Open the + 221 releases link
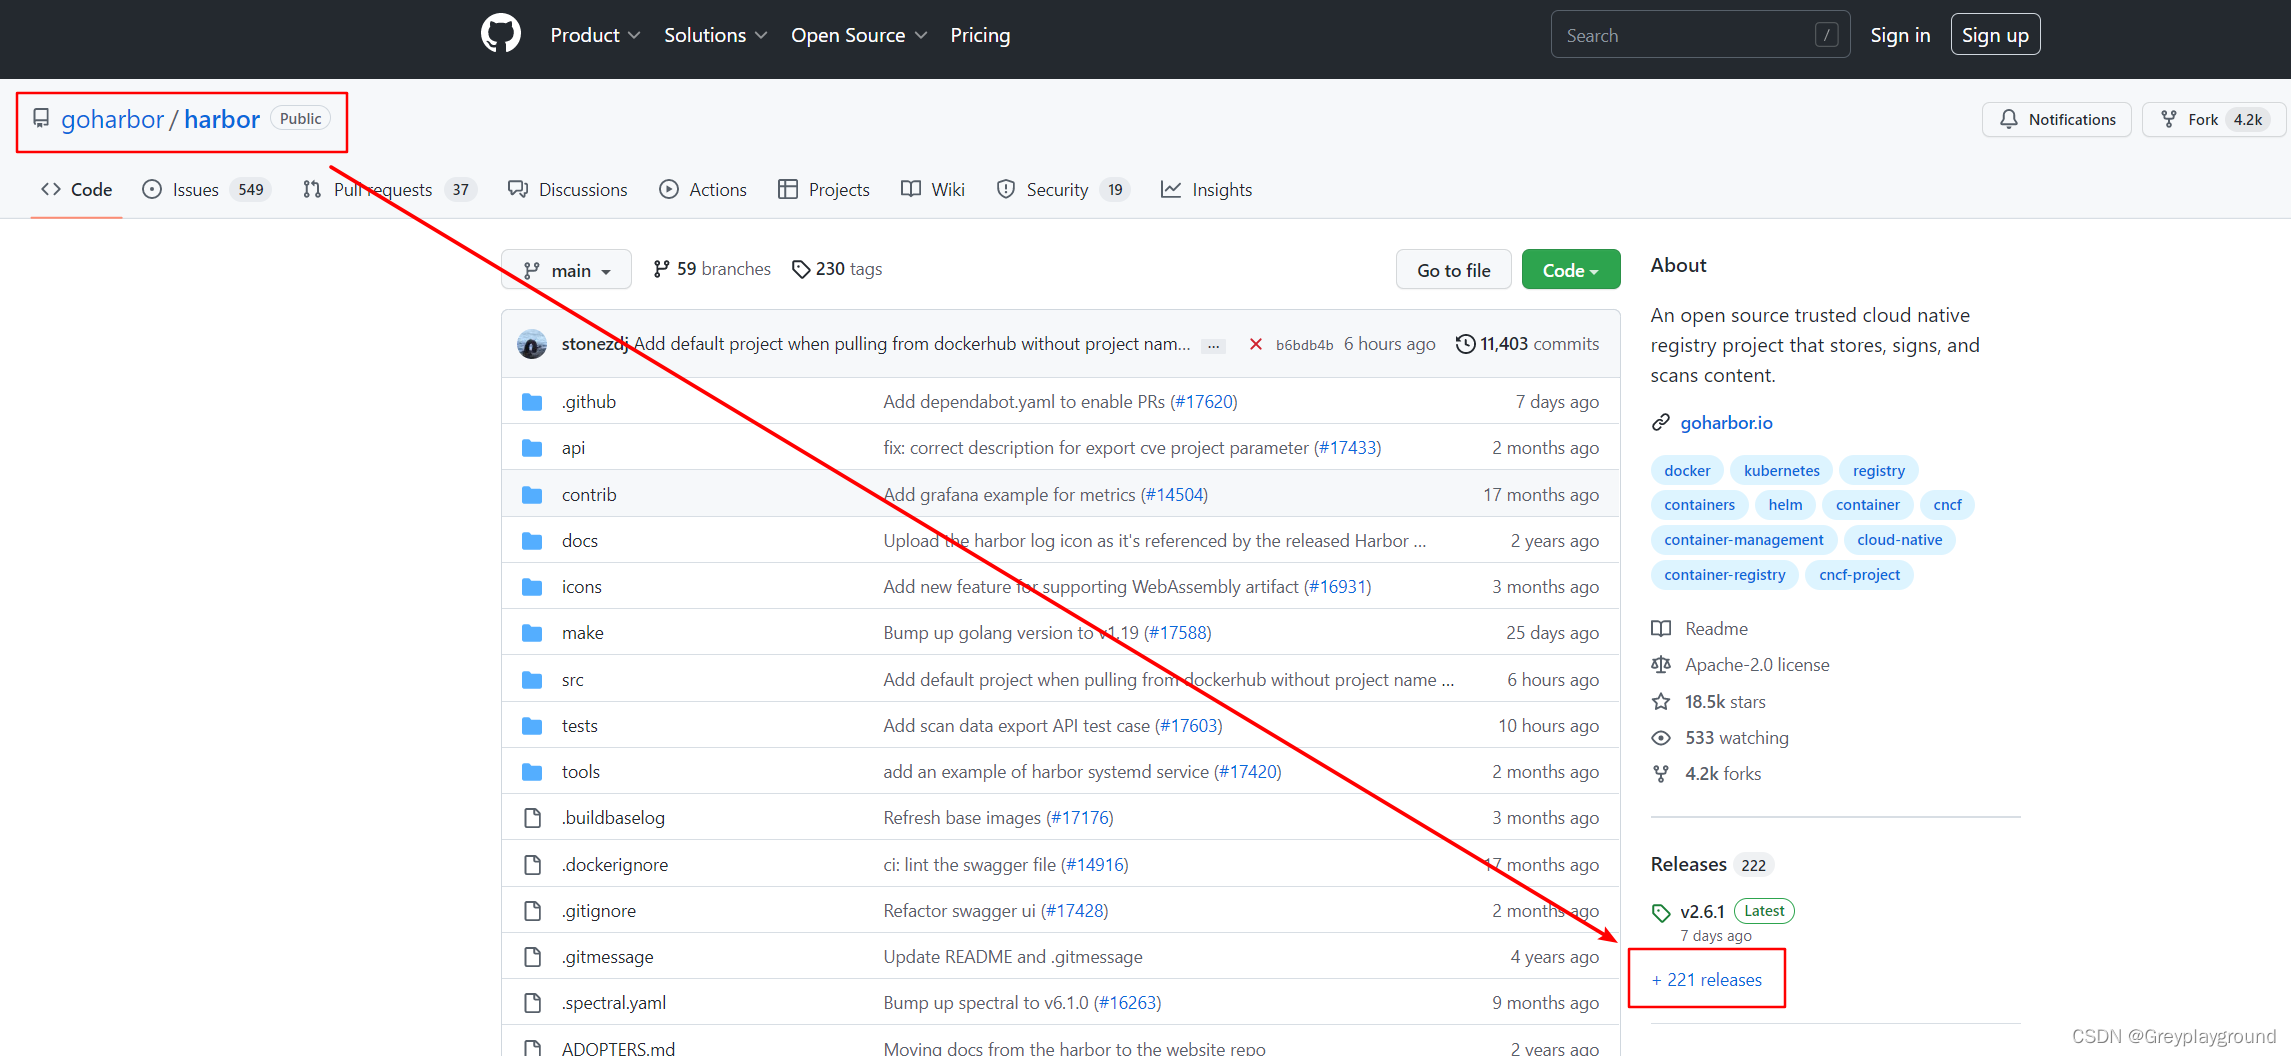 [1706, 980]
